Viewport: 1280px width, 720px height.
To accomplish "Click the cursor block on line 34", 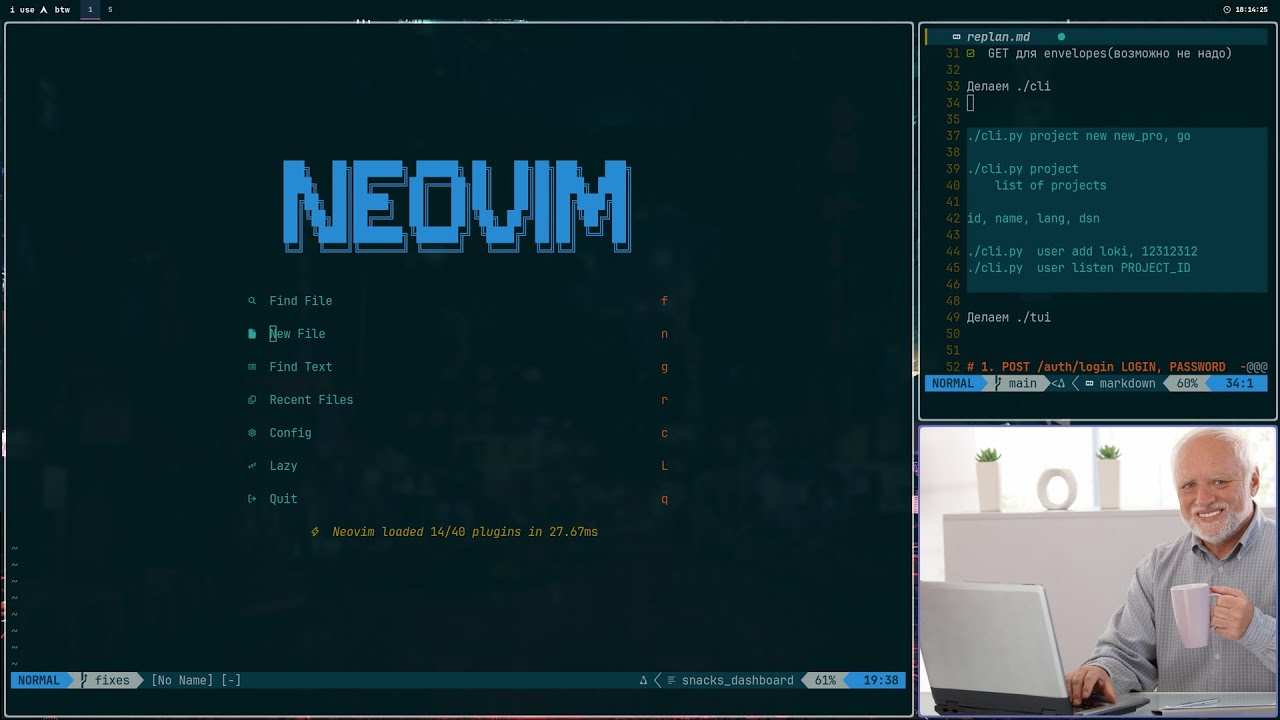I will click(970, 103).
